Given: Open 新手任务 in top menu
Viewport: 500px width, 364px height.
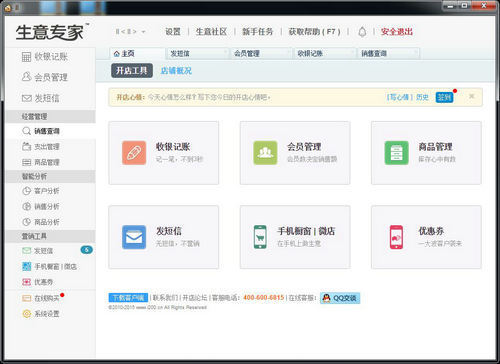Looking at the screenshot, I should 258,32.
